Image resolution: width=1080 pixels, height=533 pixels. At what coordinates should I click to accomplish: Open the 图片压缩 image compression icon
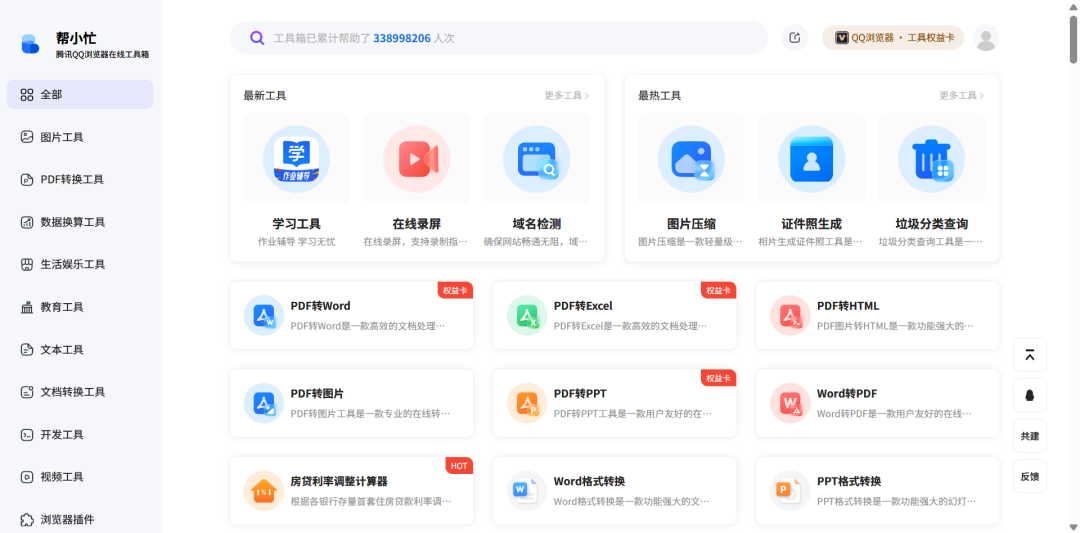[x=691, y=159]
